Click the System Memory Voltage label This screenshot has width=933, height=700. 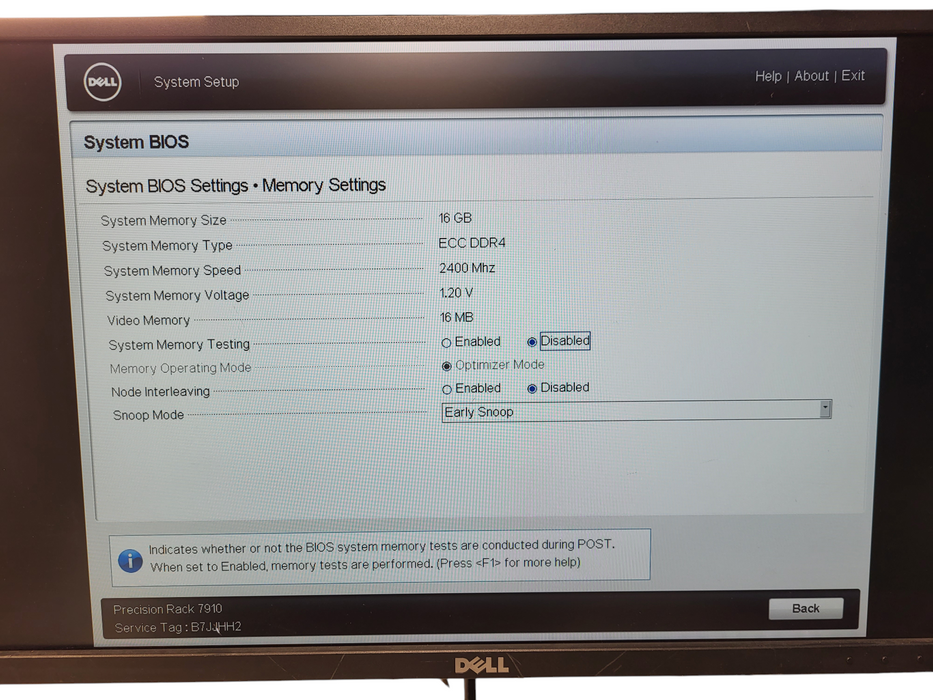coord(177,295)
